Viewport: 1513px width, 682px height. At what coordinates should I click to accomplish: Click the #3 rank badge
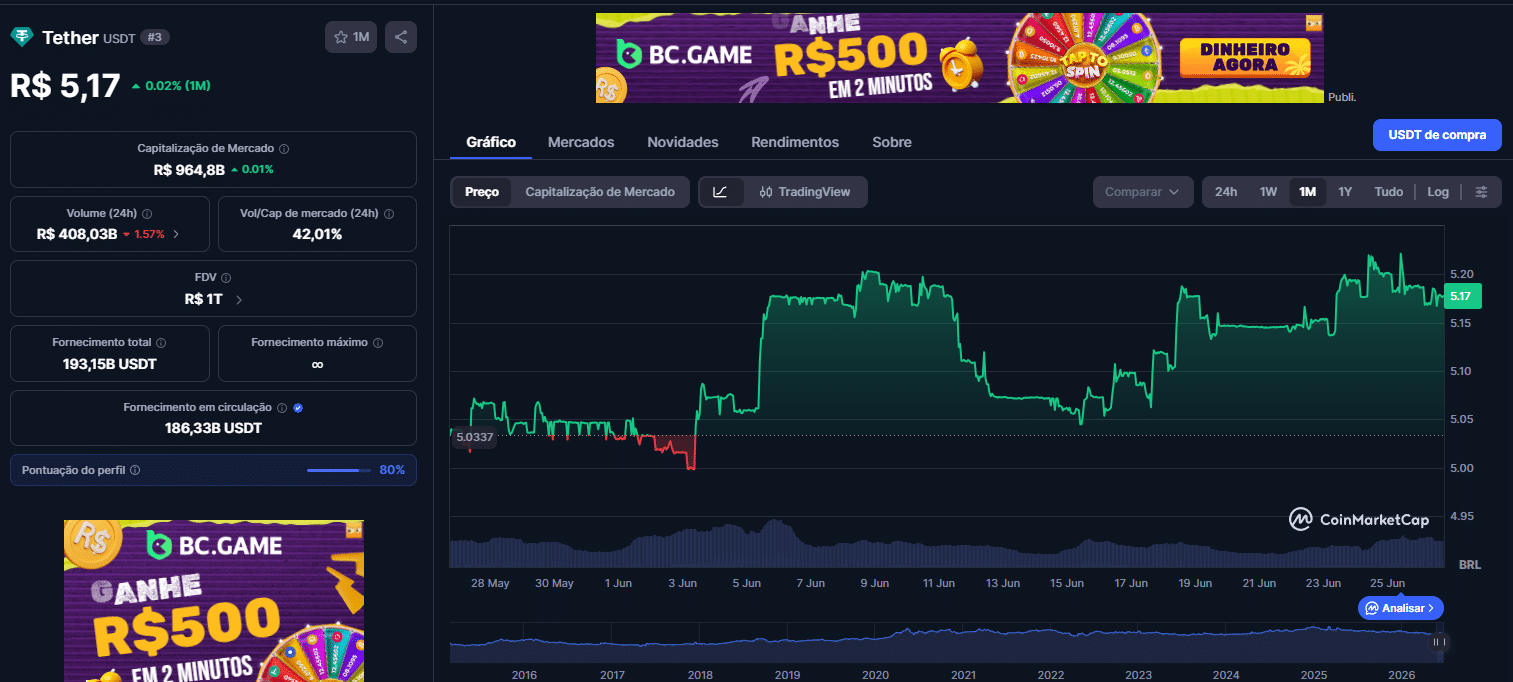click(x=155, y=37)
